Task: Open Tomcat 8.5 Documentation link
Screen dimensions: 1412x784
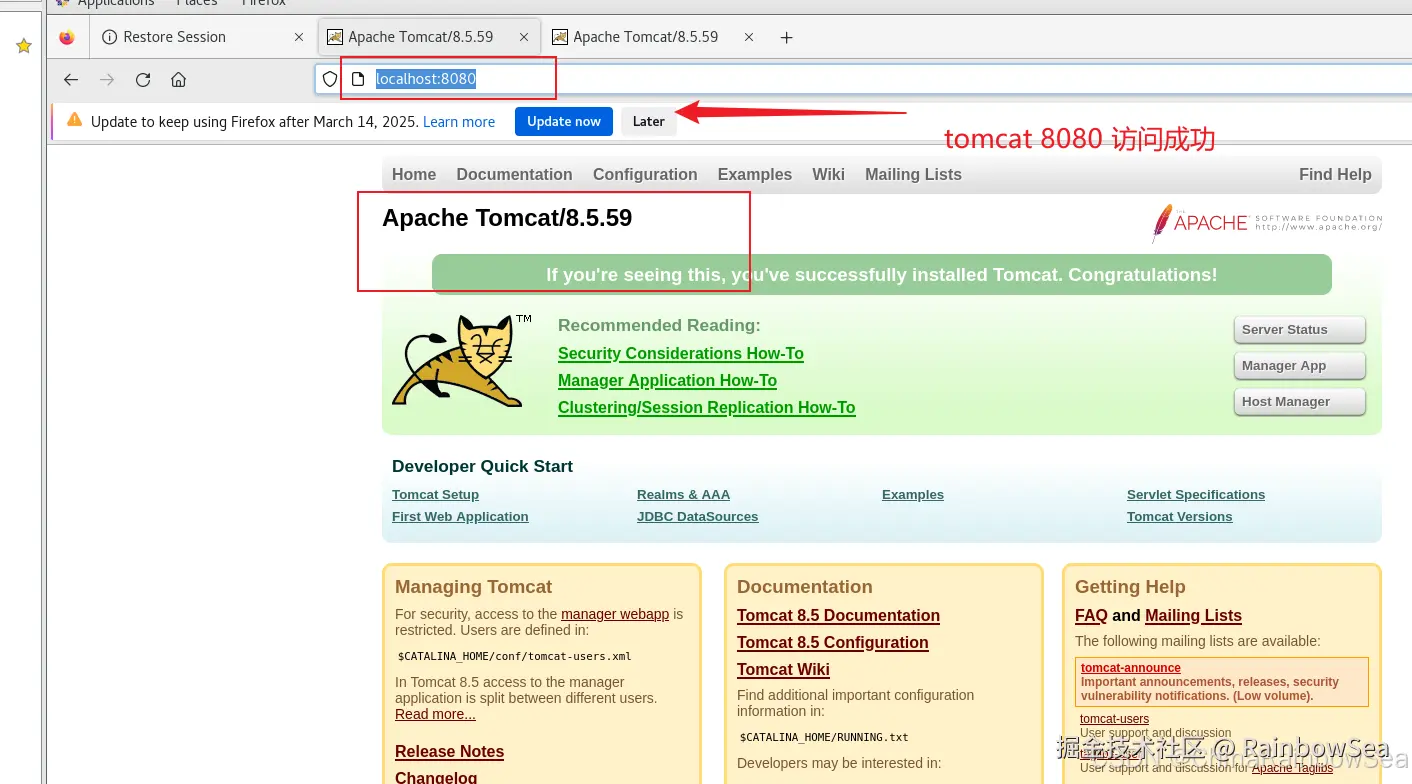Action: coord(838,616)
